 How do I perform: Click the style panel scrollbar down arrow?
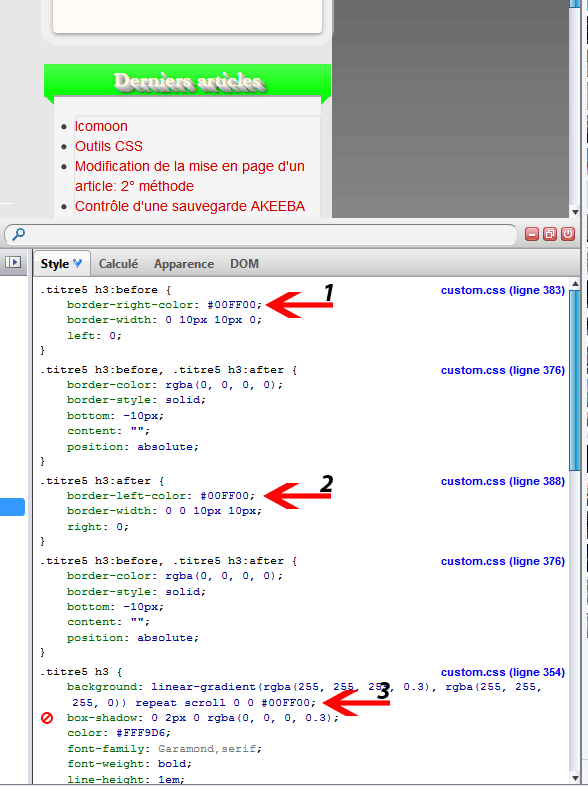click(575, 778)
